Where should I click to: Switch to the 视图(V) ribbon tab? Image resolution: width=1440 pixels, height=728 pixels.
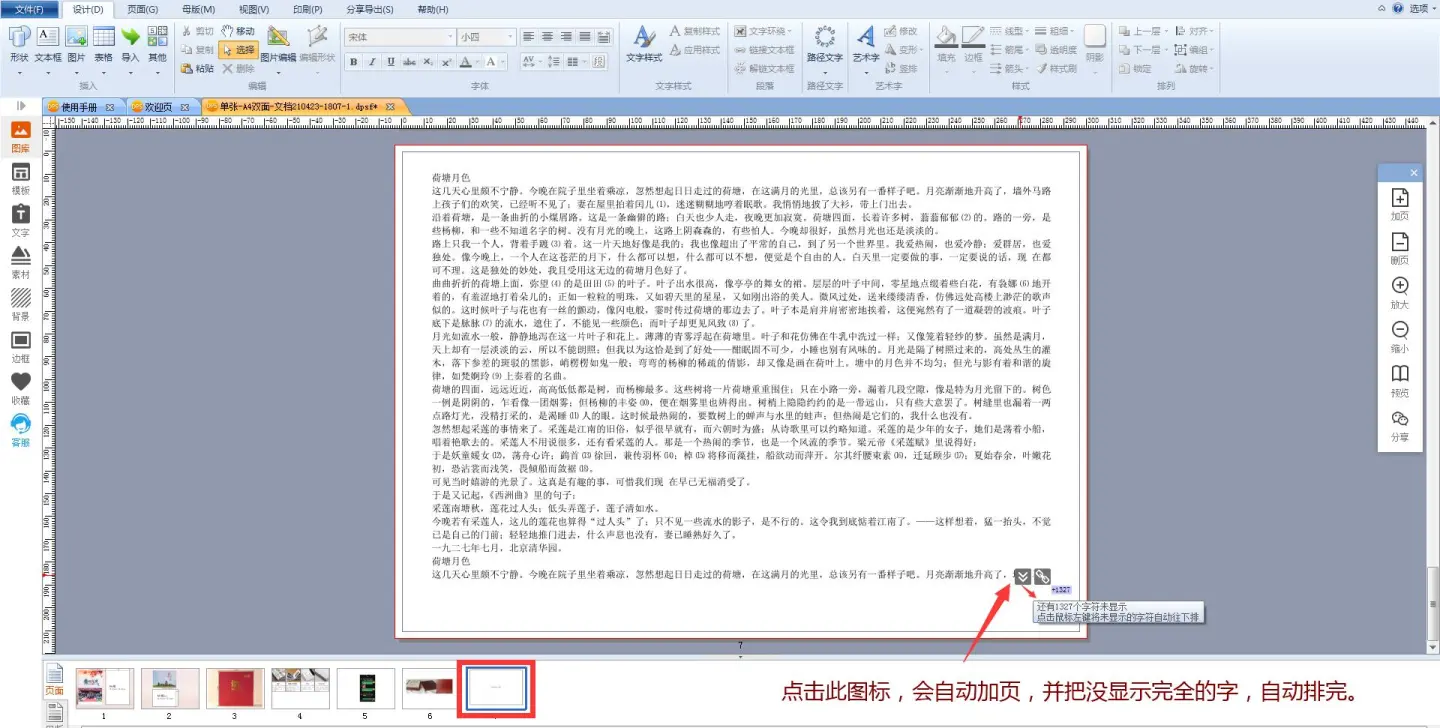click(x=254, y=9)
